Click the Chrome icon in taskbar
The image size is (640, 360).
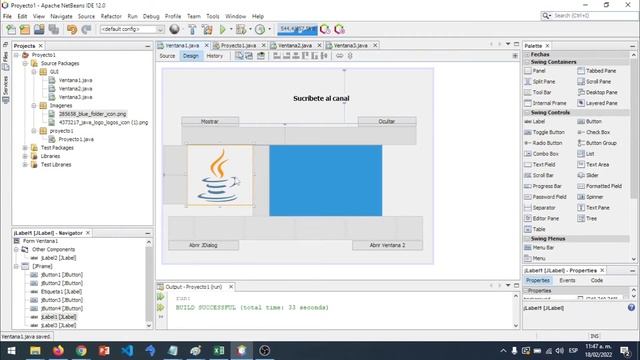pos(81,351)
